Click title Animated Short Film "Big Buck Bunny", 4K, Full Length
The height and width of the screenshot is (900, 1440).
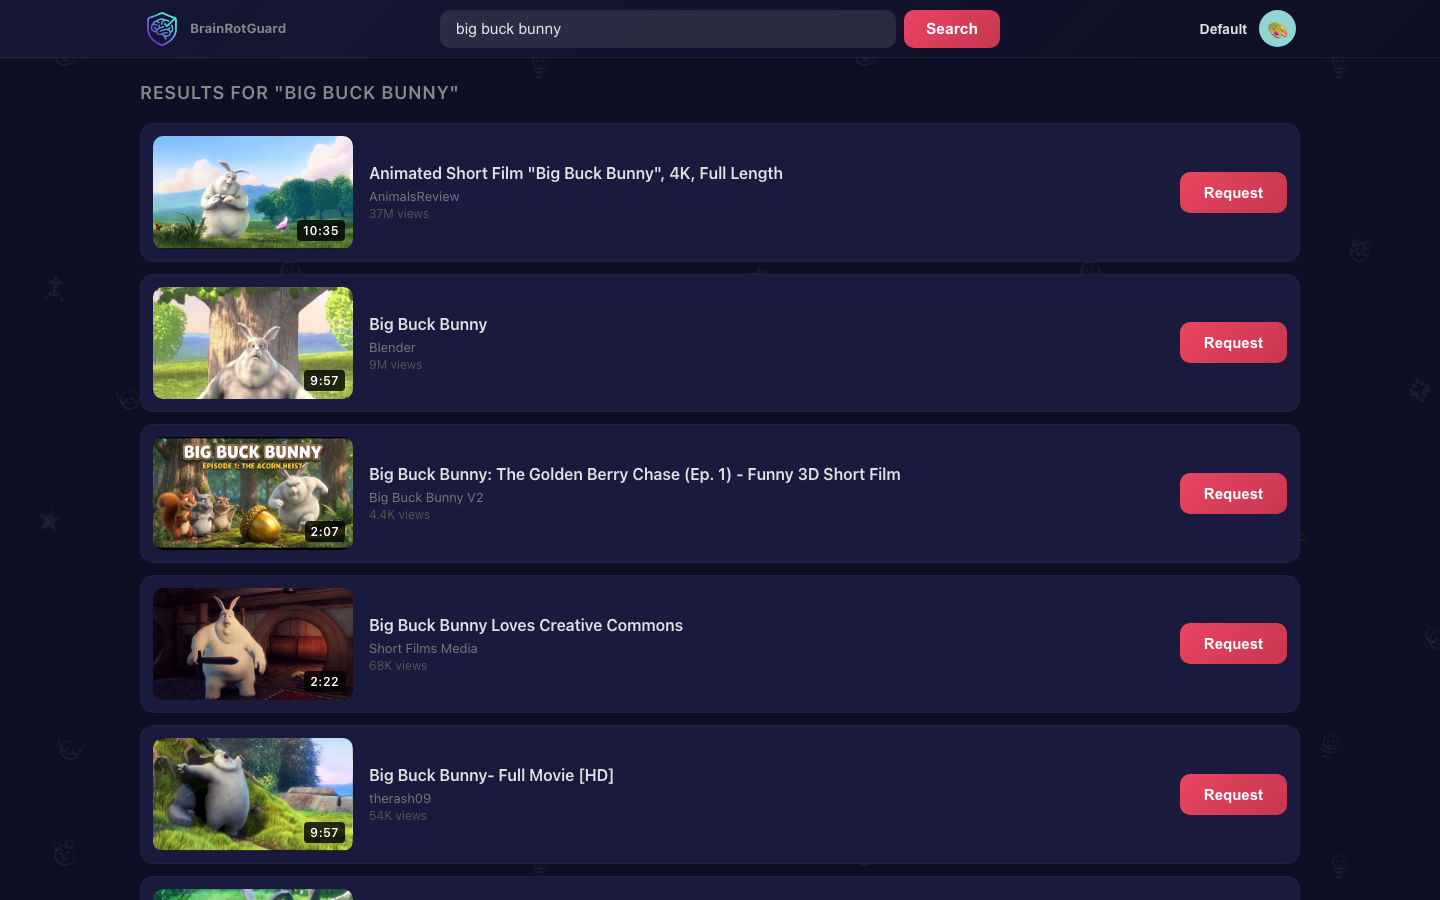click(576, 173)
